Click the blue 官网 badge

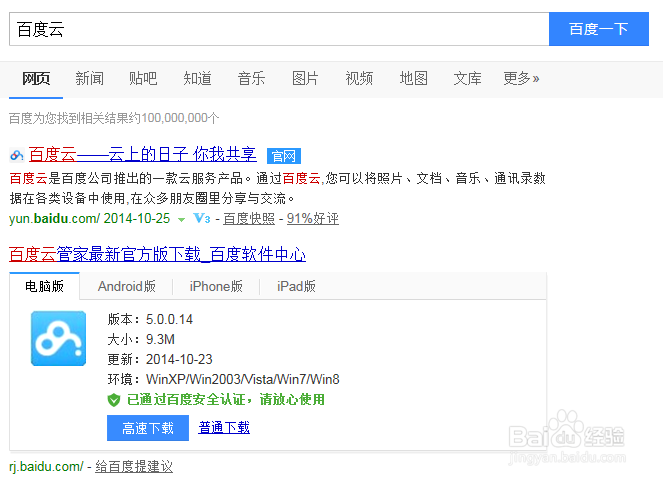(284, 156)
